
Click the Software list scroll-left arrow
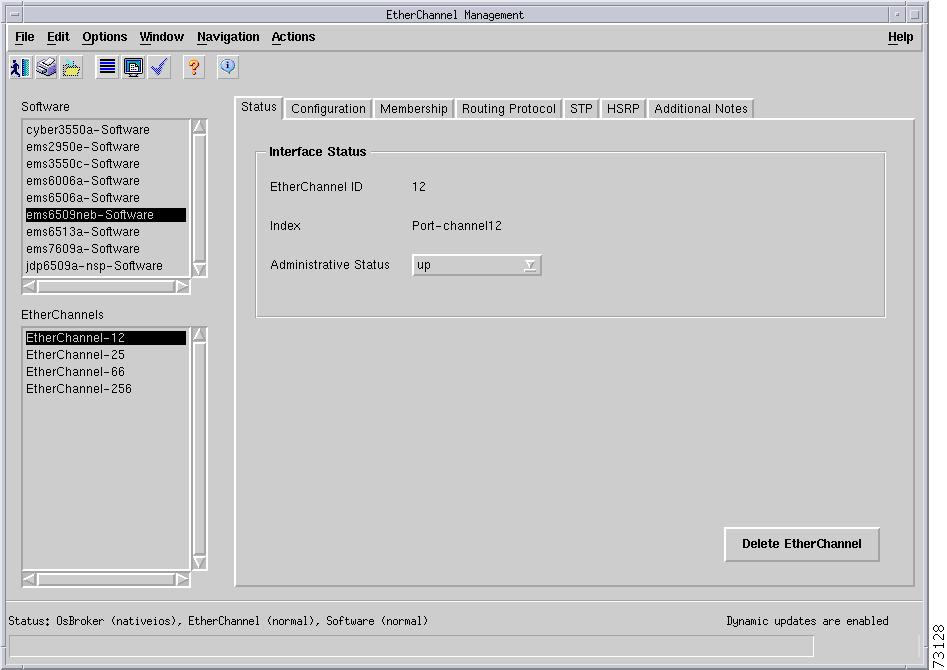[30, 286]
